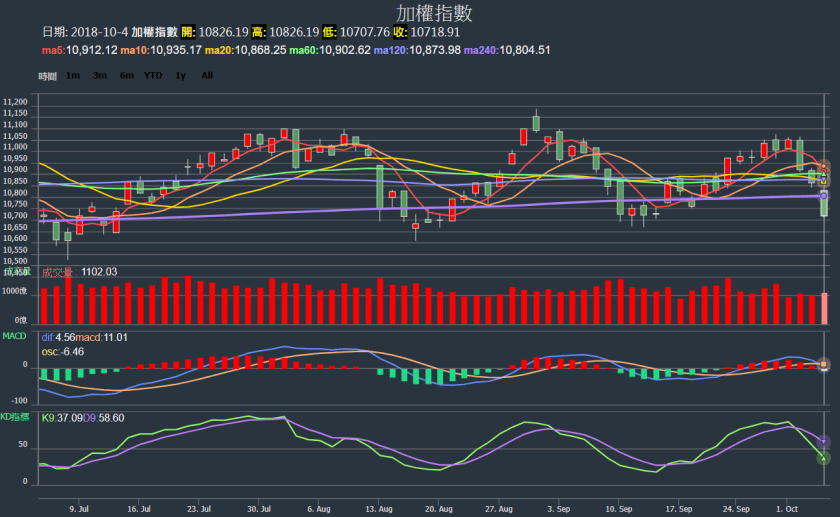Set the range to 6m
The height and width of the screenshot is (517, 840).
[x=126, y=75]
